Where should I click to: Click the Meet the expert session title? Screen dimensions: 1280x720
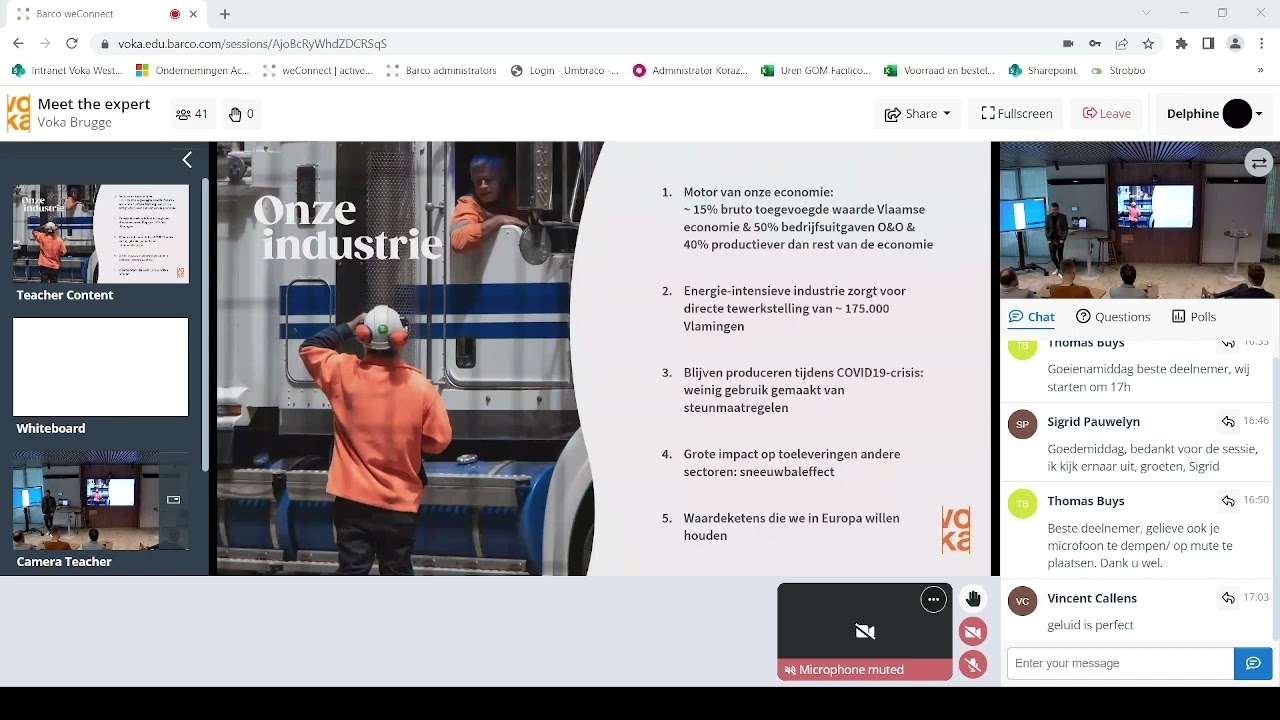94,104
